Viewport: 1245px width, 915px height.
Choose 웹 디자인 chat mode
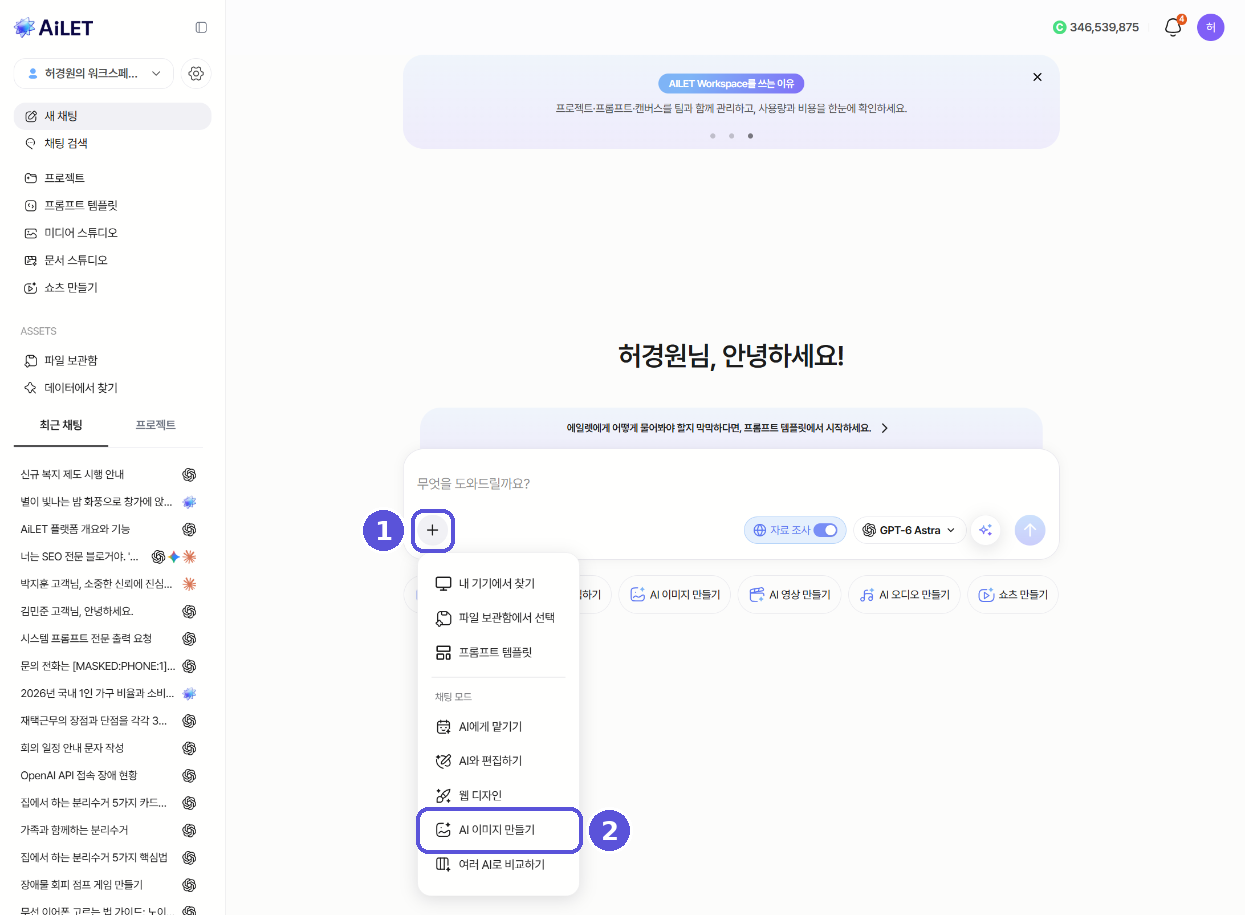(x=498, y=795)
